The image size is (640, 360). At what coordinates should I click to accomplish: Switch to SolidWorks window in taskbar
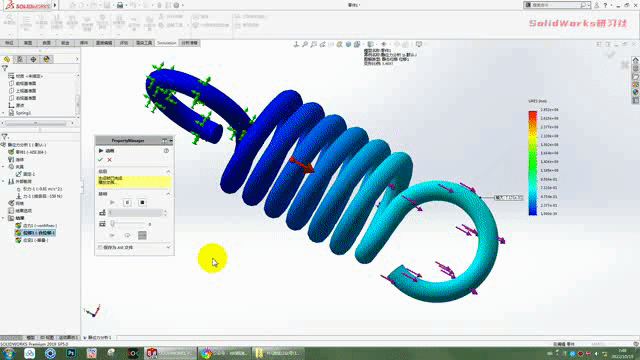tap(169, 353)
